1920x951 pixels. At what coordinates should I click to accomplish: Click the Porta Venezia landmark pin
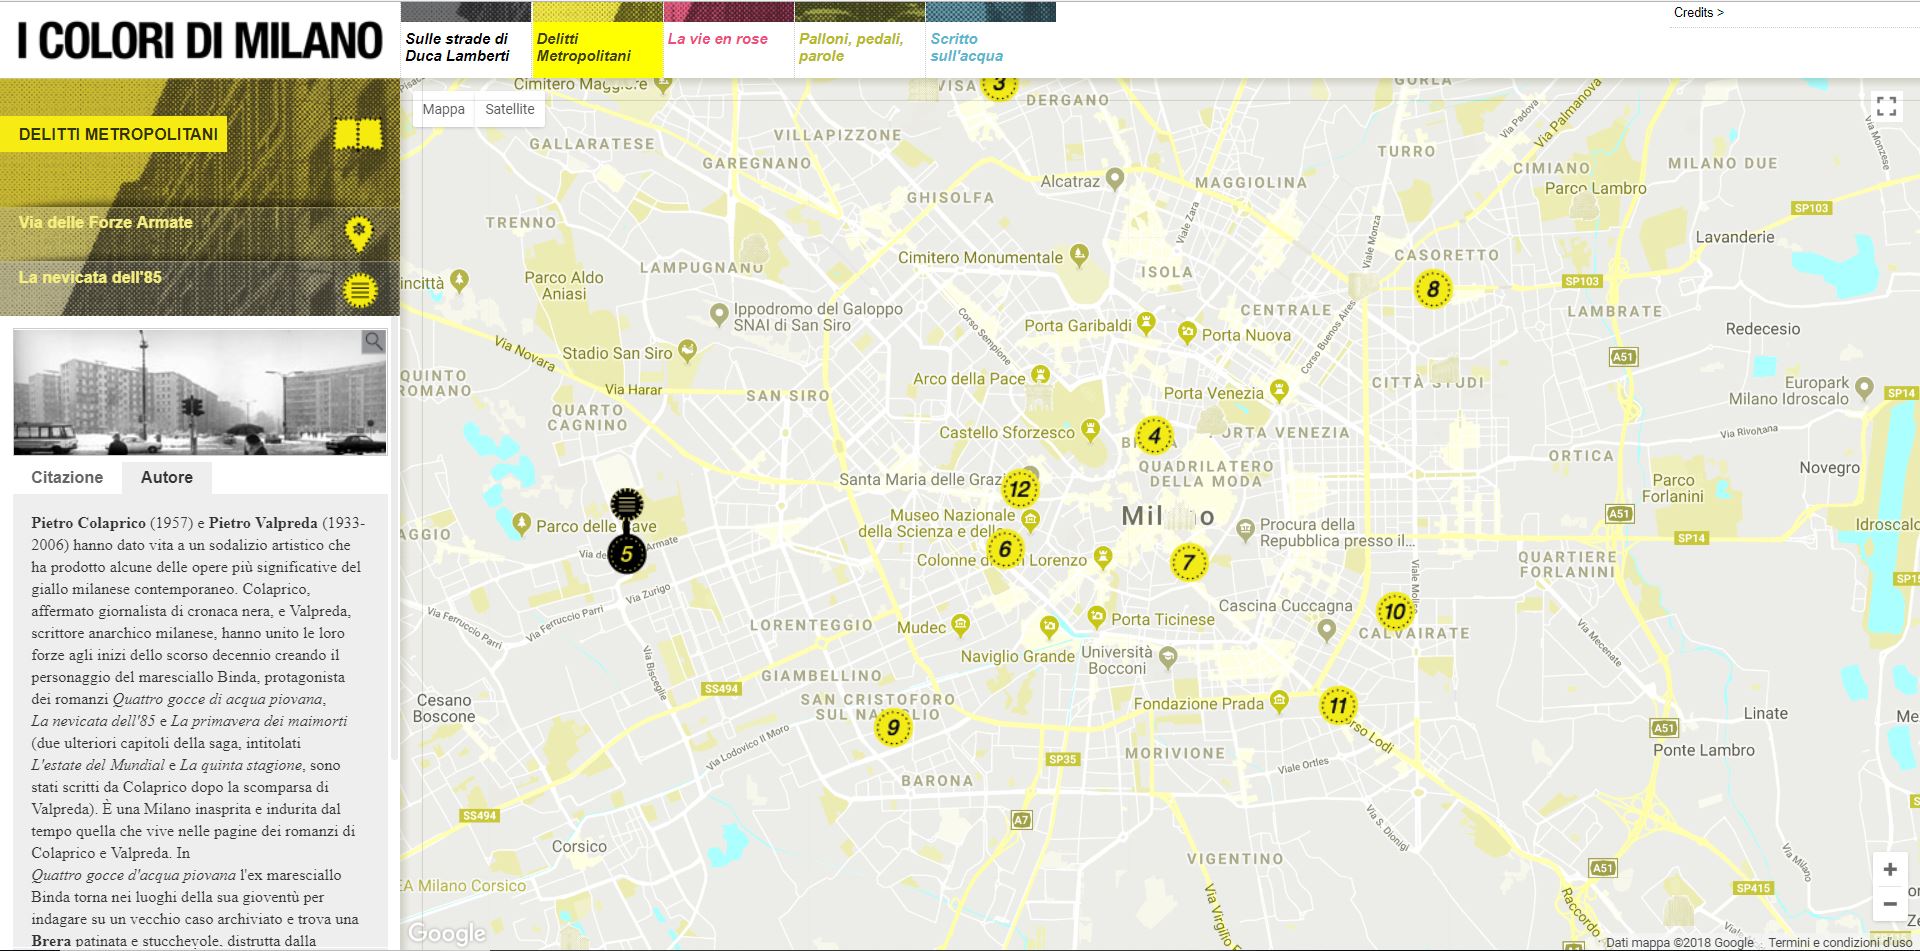(x=1278, y=390)
